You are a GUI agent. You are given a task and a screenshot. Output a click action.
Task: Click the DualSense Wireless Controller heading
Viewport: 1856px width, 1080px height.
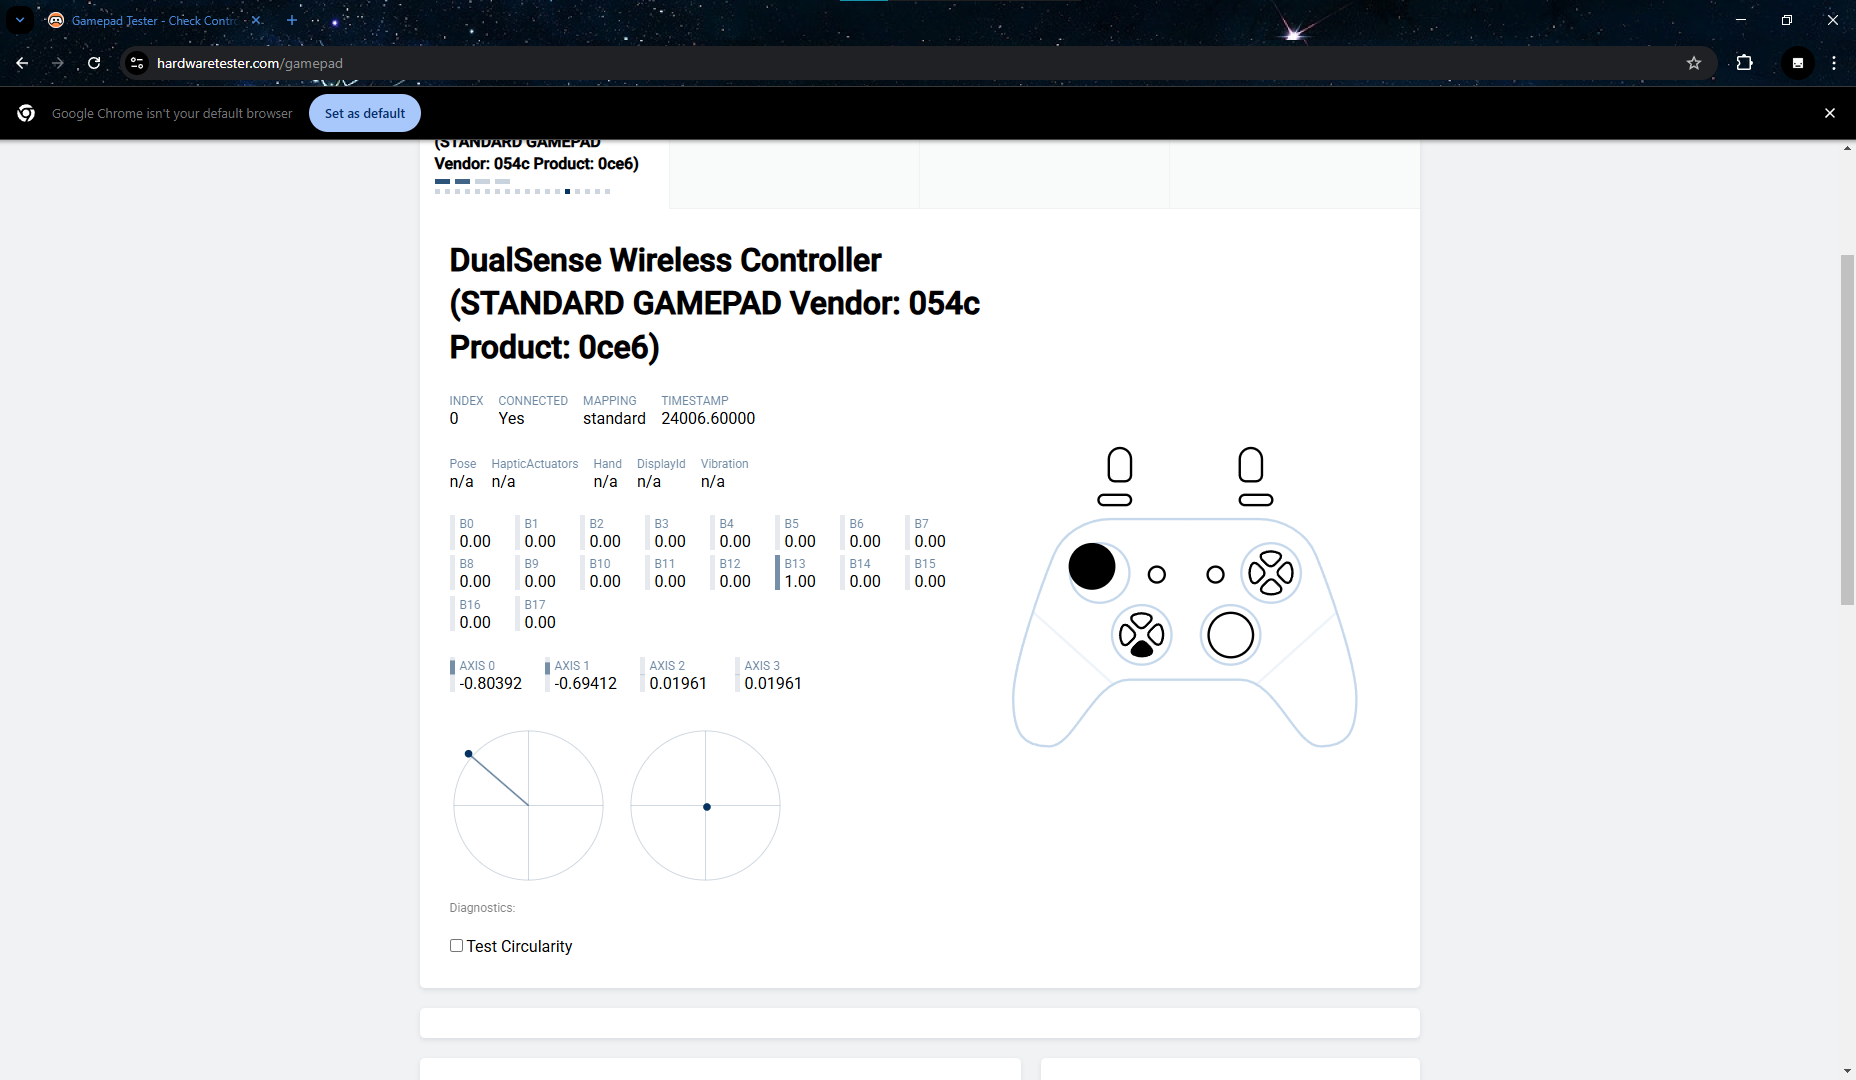pyautogui.click(x=714, y=303)
